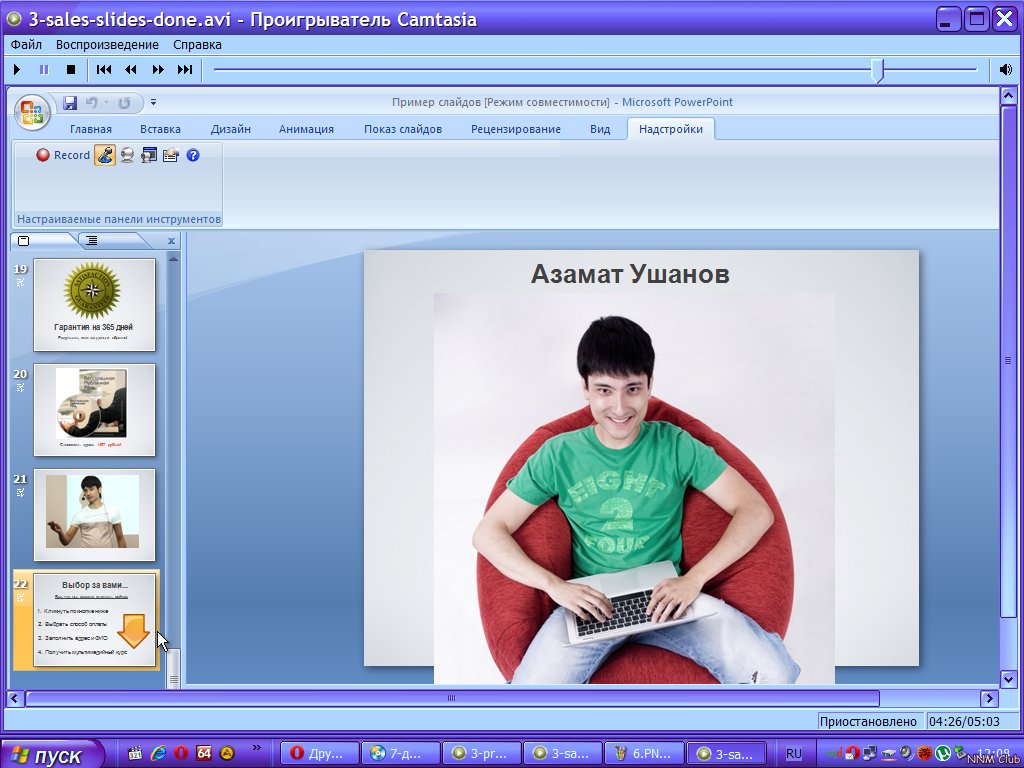Open Camtasia add-in help icon
This screenshot has height=768, width=1024.
(193, 155)
